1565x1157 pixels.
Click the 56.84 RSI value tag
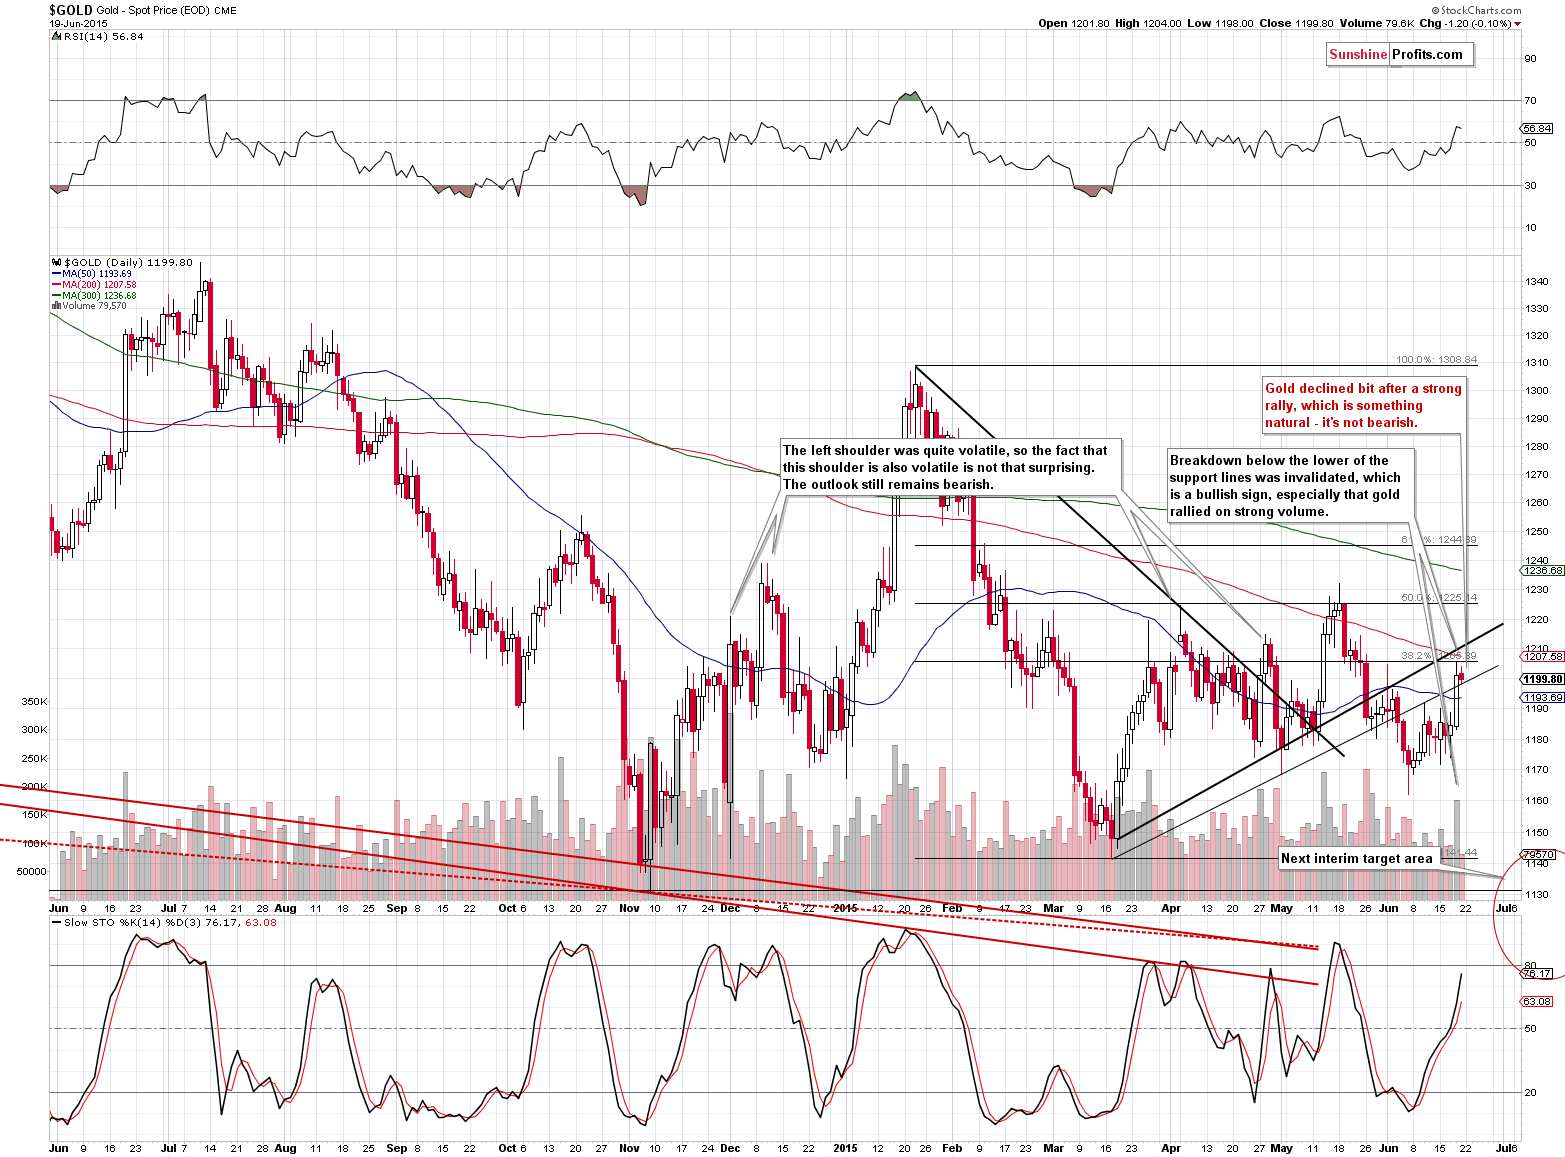coord(1537,129)
